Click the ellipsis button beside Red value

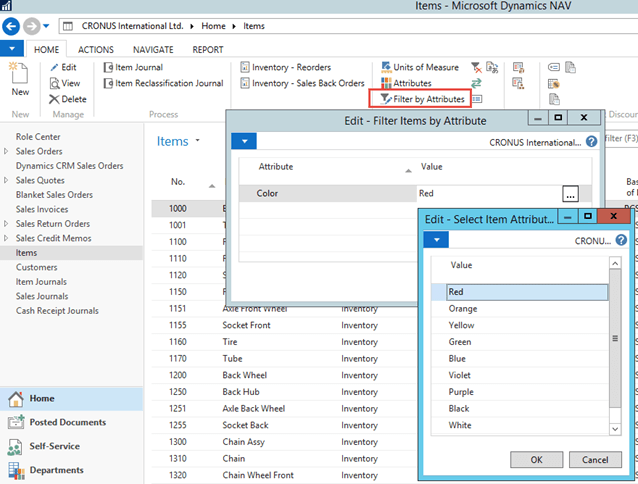tap(570, 194)
